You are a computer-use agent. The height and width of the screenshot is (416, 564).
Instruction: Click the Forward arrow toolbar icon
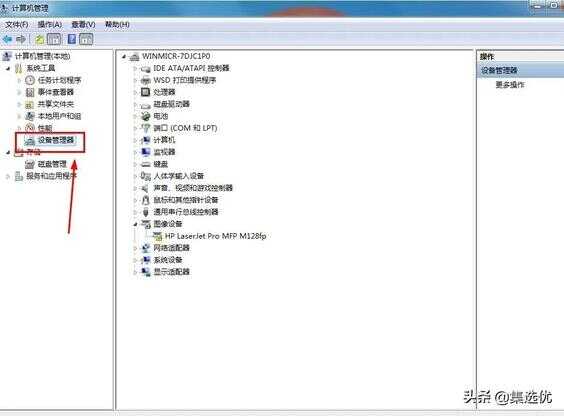[21, 39]
